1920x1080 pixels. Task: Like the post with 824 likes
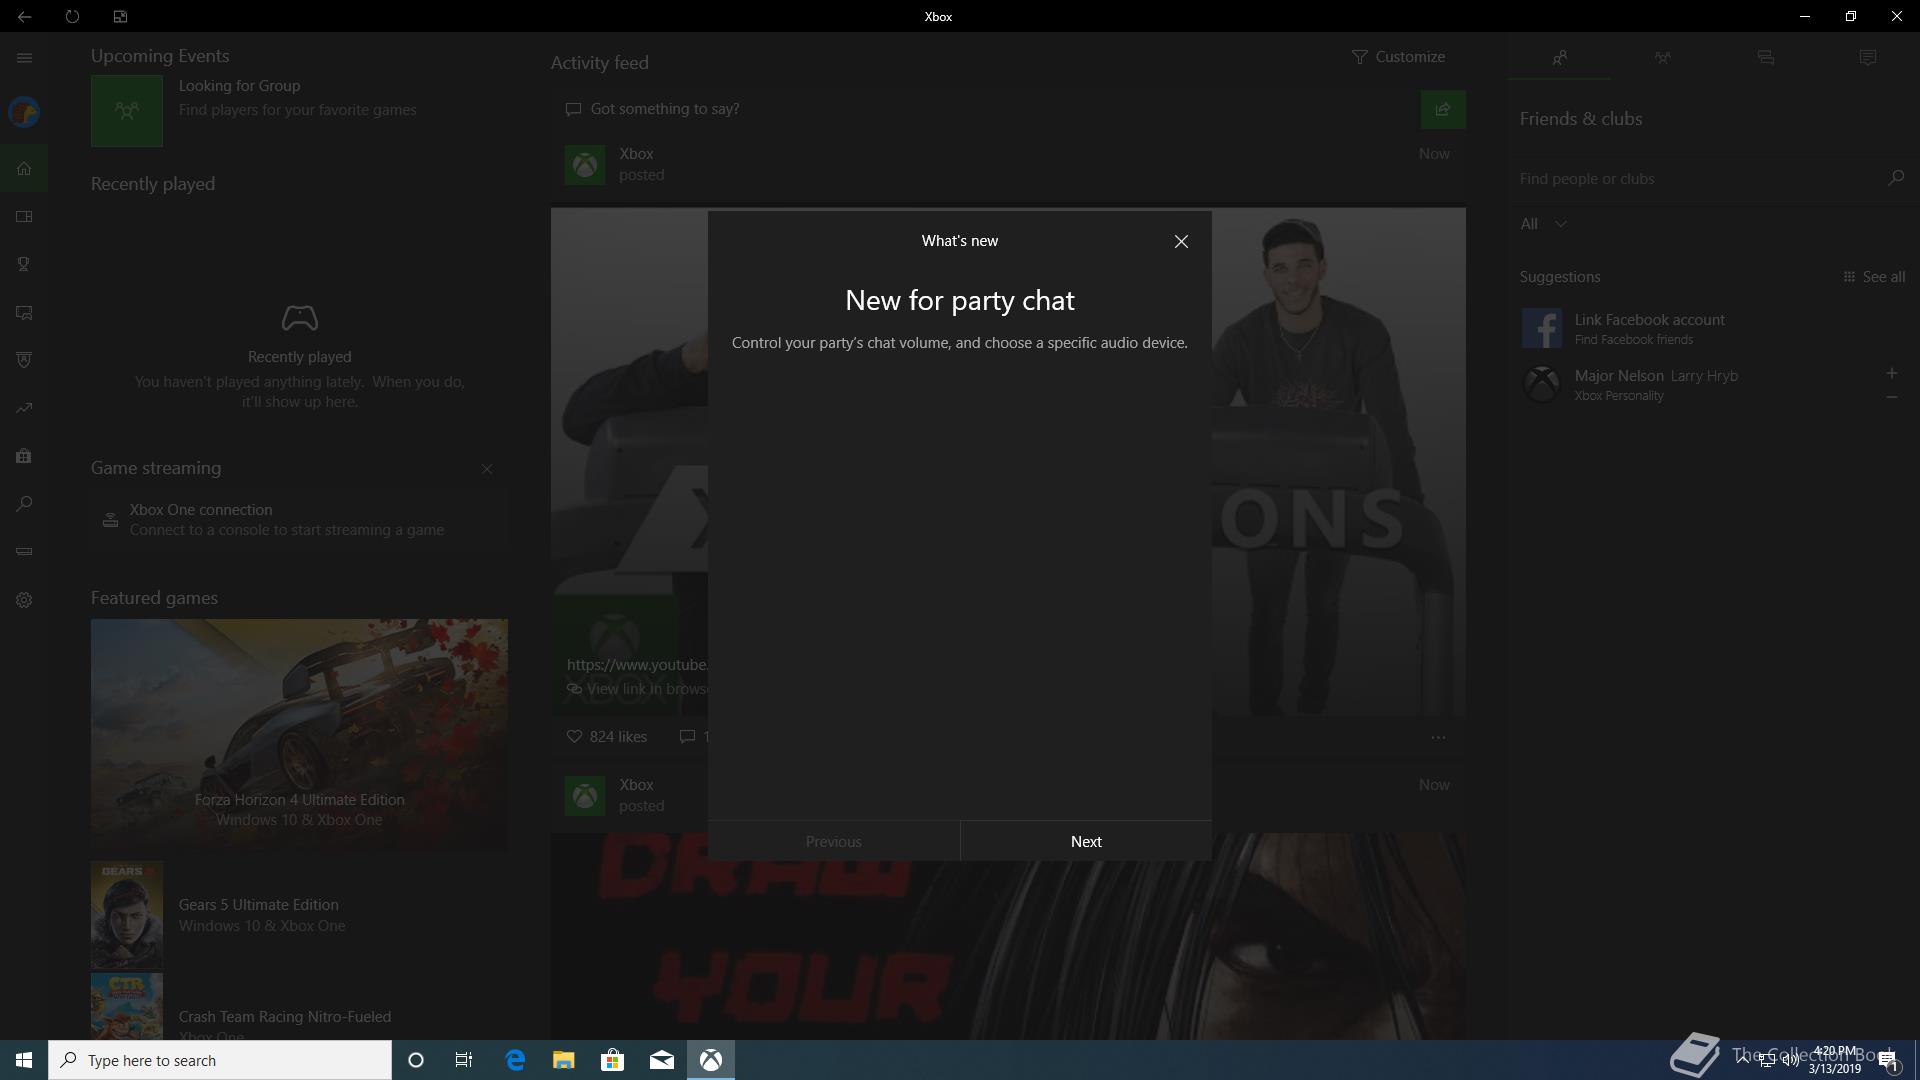point(607,737)
